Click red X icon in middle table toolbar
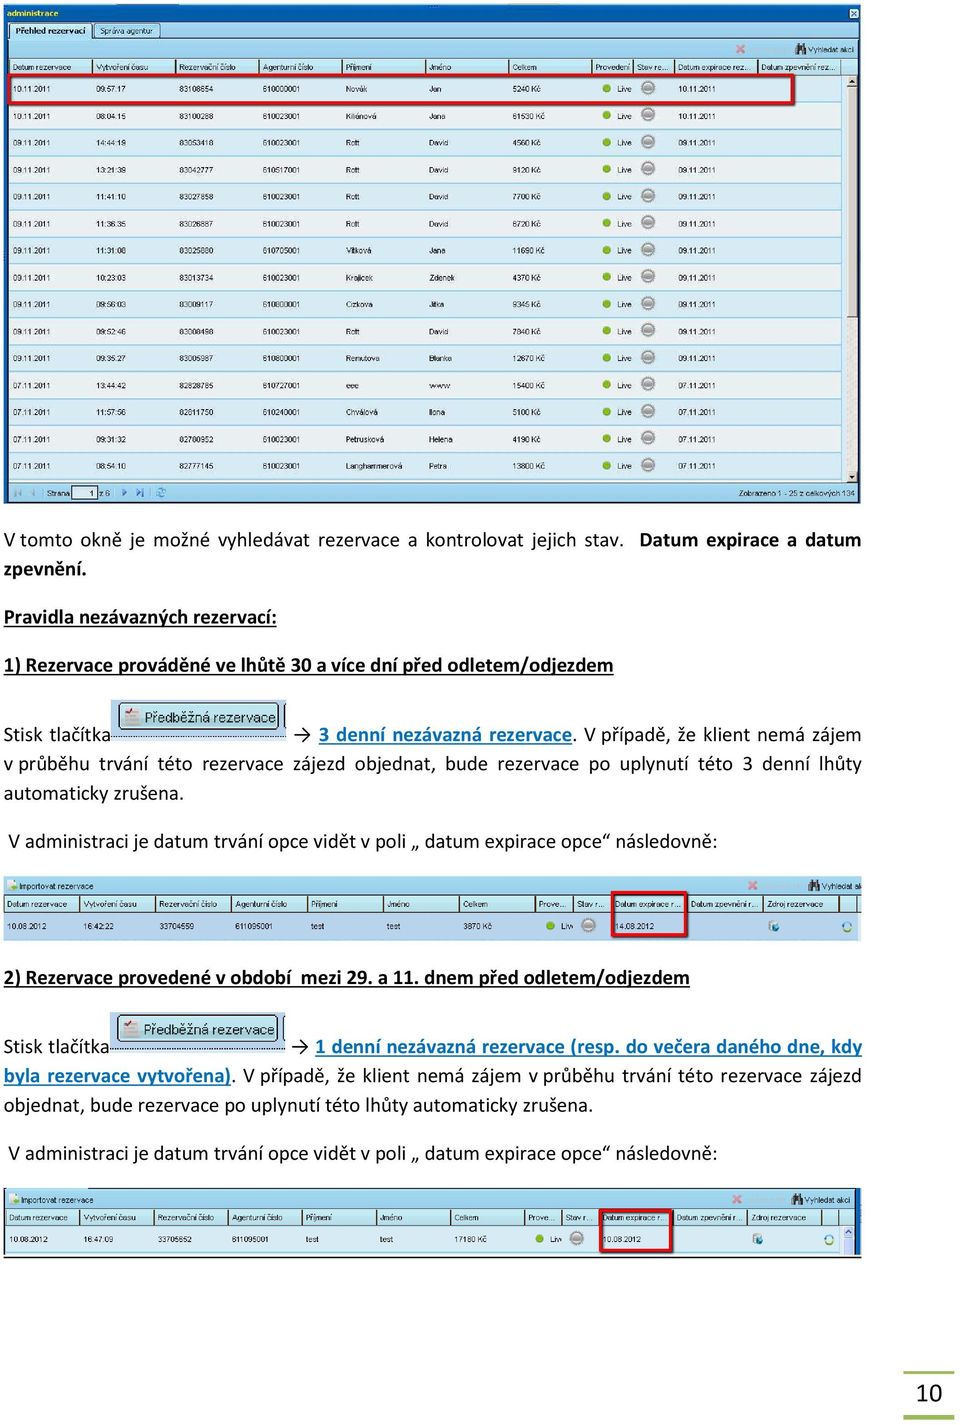Viewport: 960px width, 1425px height. (753, 886)
